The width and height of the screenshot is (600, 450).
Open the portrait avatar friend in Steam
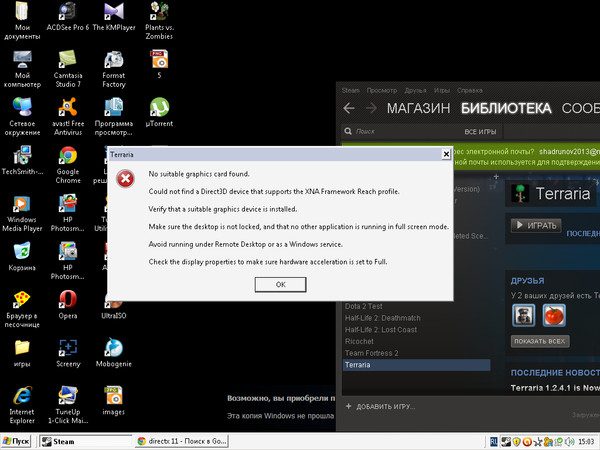click(523, 315)
